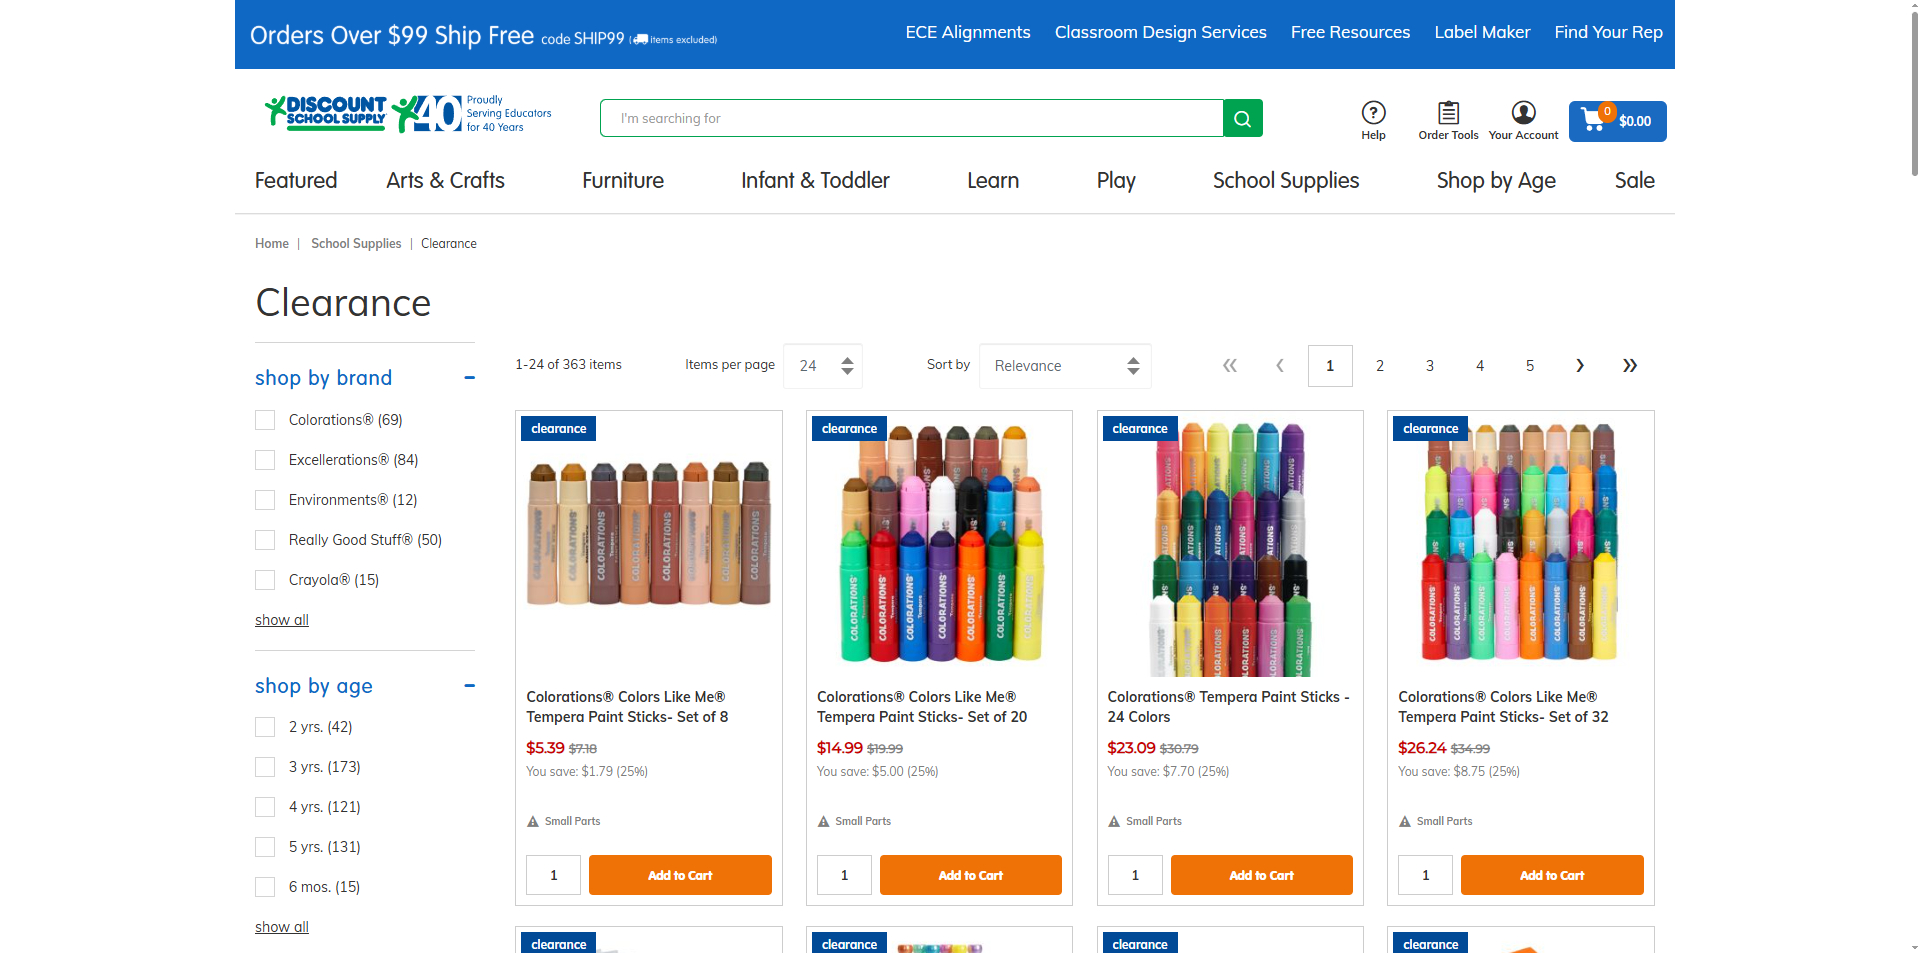Image resolution: width=1920 pixels, height=953 pixels.
Task: Open the Featured menu
Action: (296, 181)
